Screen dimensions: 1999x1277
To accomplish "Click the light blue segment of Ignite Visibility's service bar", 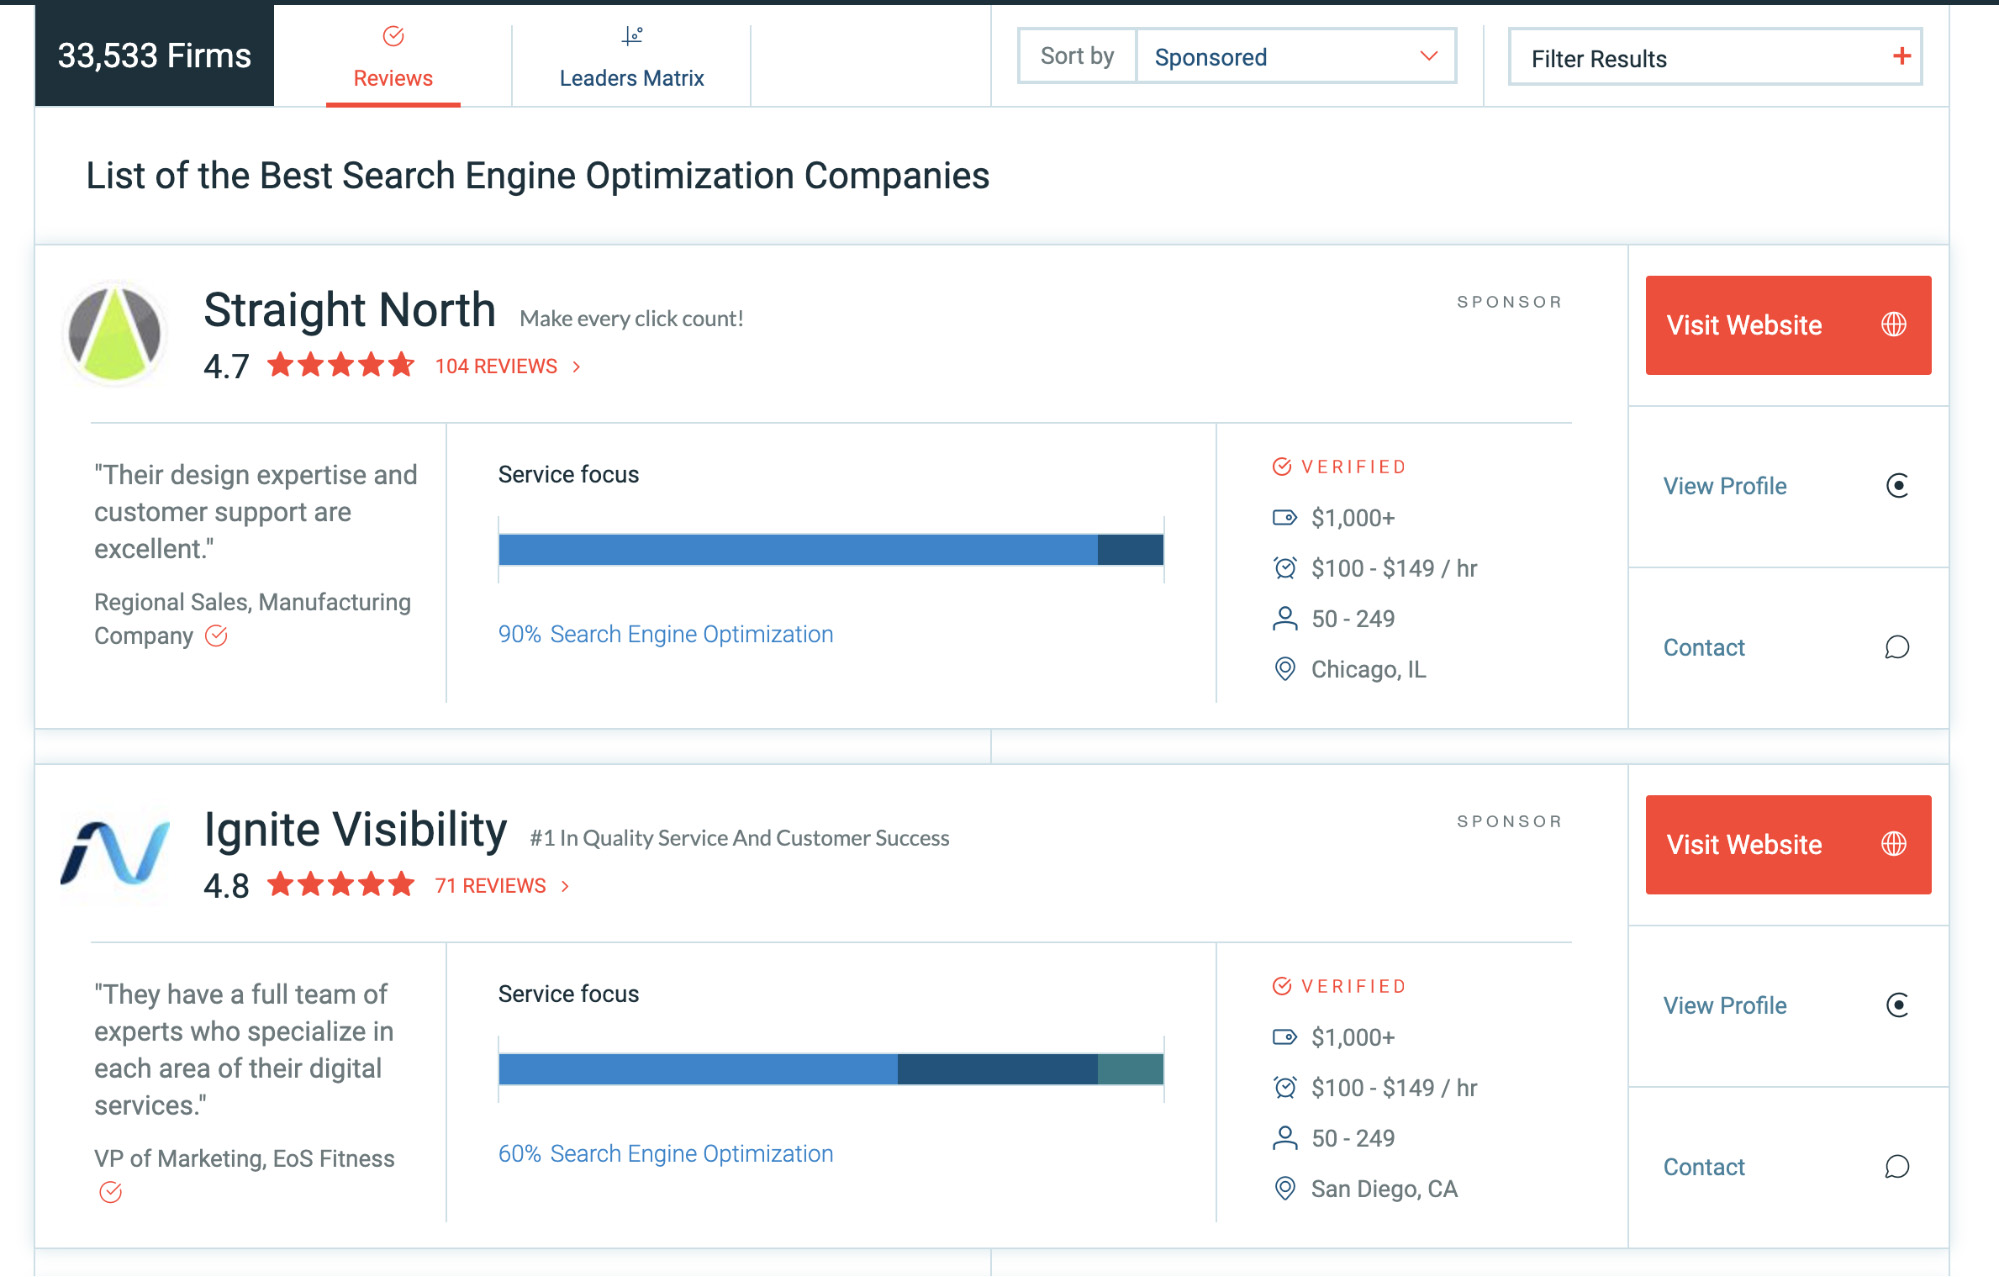I will coord(698,1069).
